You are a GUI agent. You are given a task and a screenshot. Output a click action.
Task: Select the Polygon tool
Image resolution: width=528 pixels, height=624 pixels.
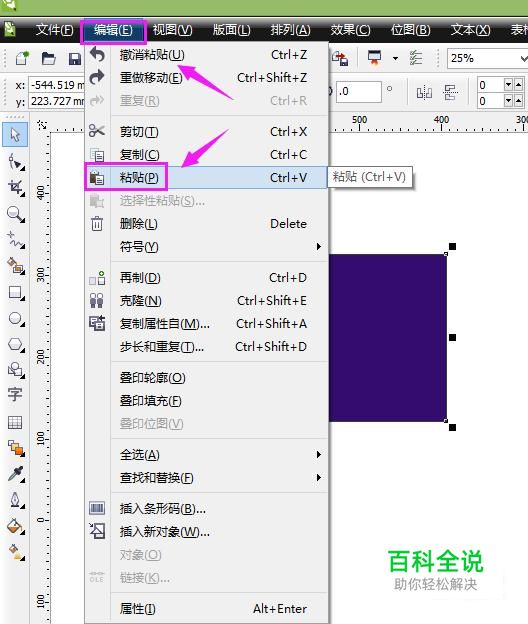[16, 344]
